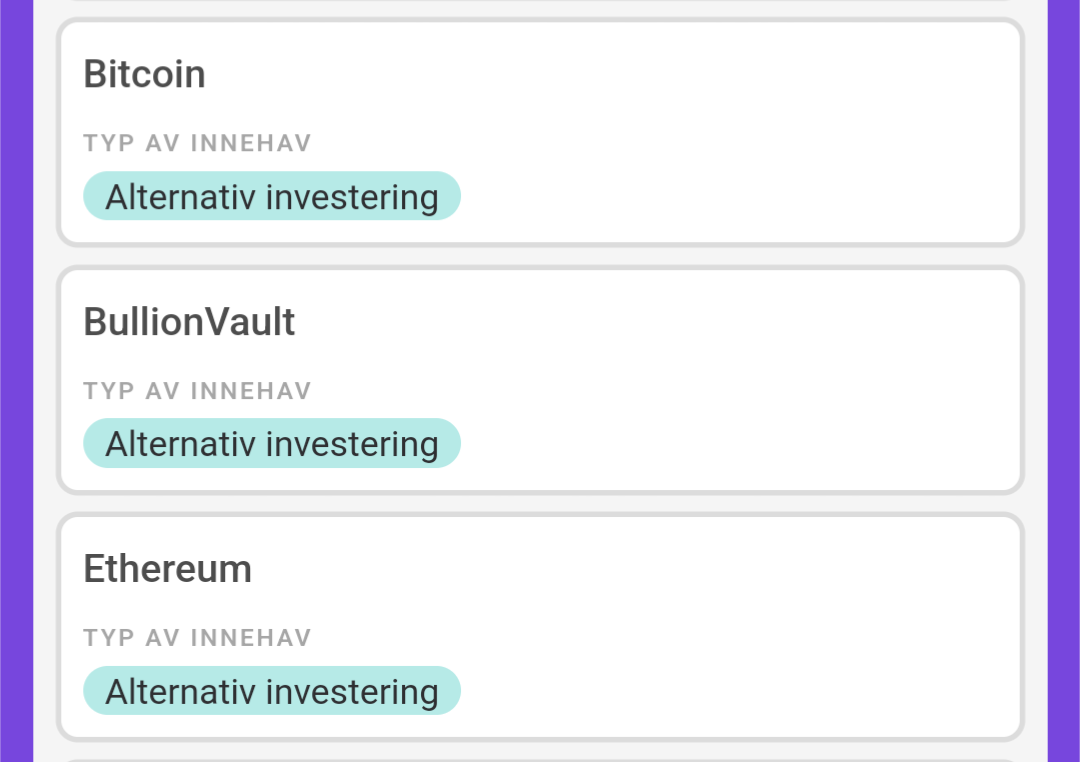Click the partially visible card below Ethereum

tap(540, 759)
